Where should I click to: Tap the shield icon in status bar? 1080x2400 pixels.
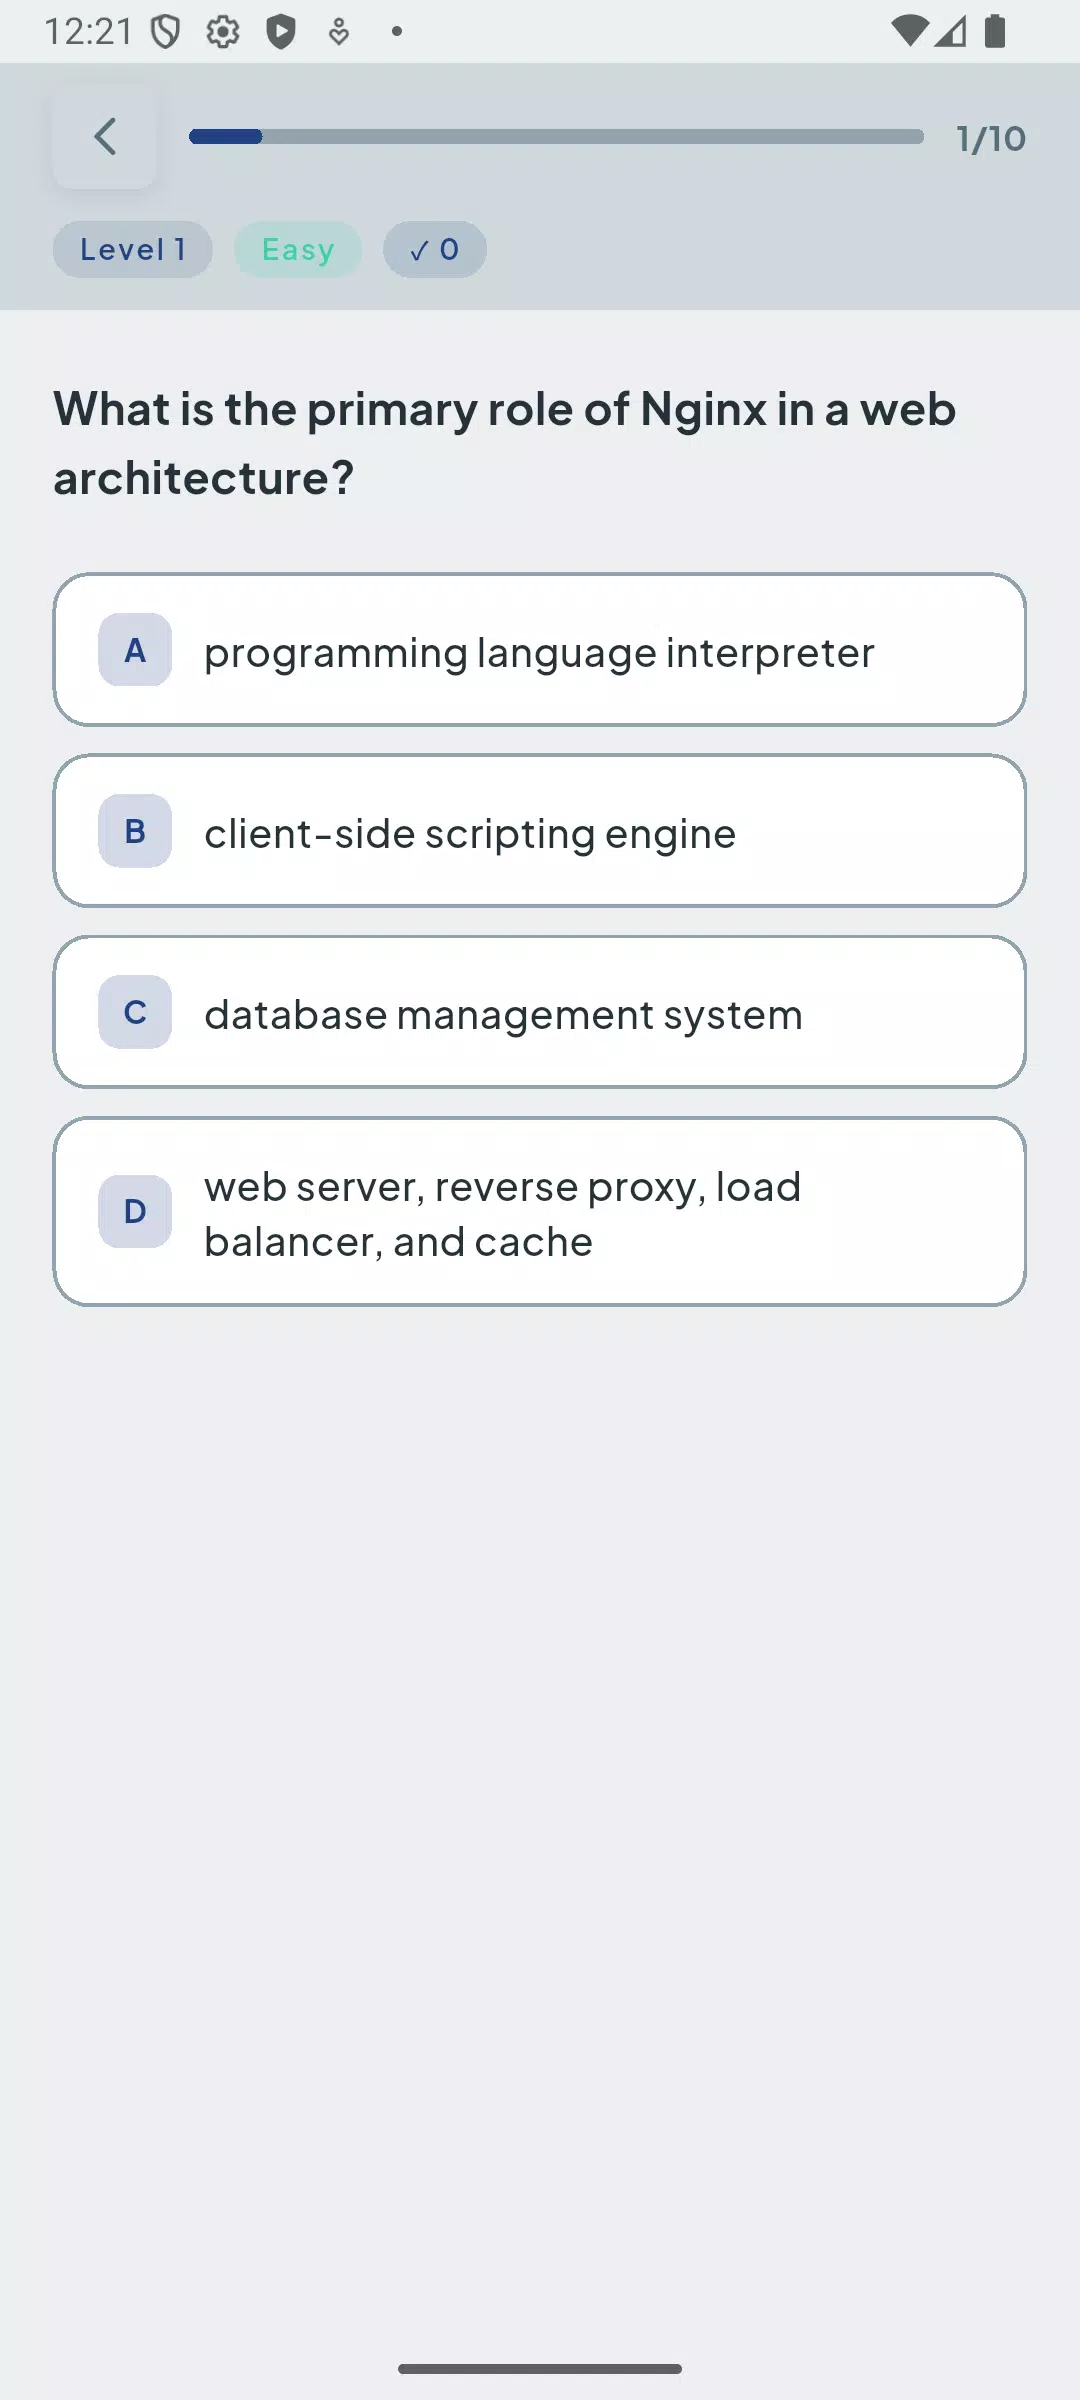coord(165,32)
